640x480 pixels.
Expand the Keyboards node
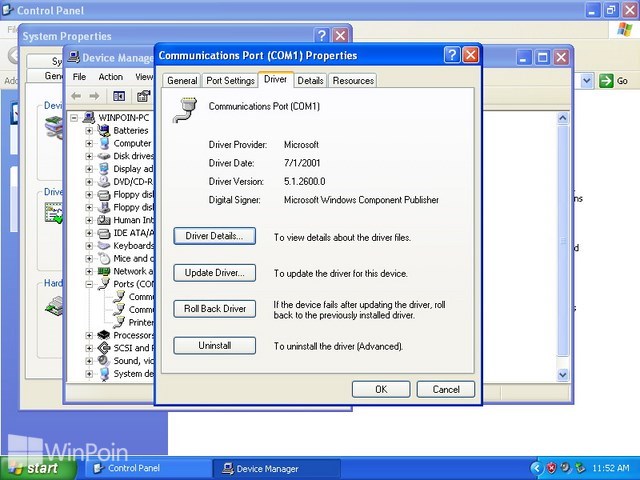[89, 246]
